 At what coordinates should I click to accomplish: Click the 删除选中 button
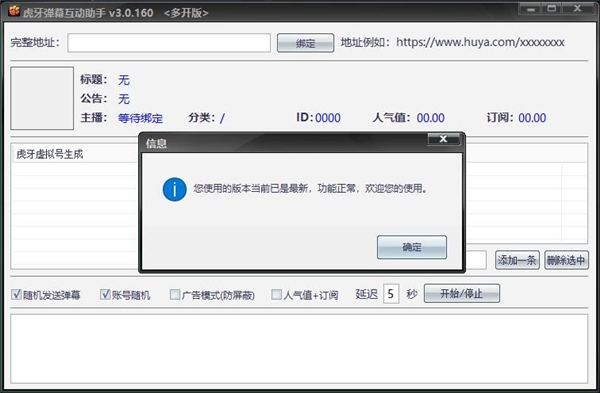[566, 260]
